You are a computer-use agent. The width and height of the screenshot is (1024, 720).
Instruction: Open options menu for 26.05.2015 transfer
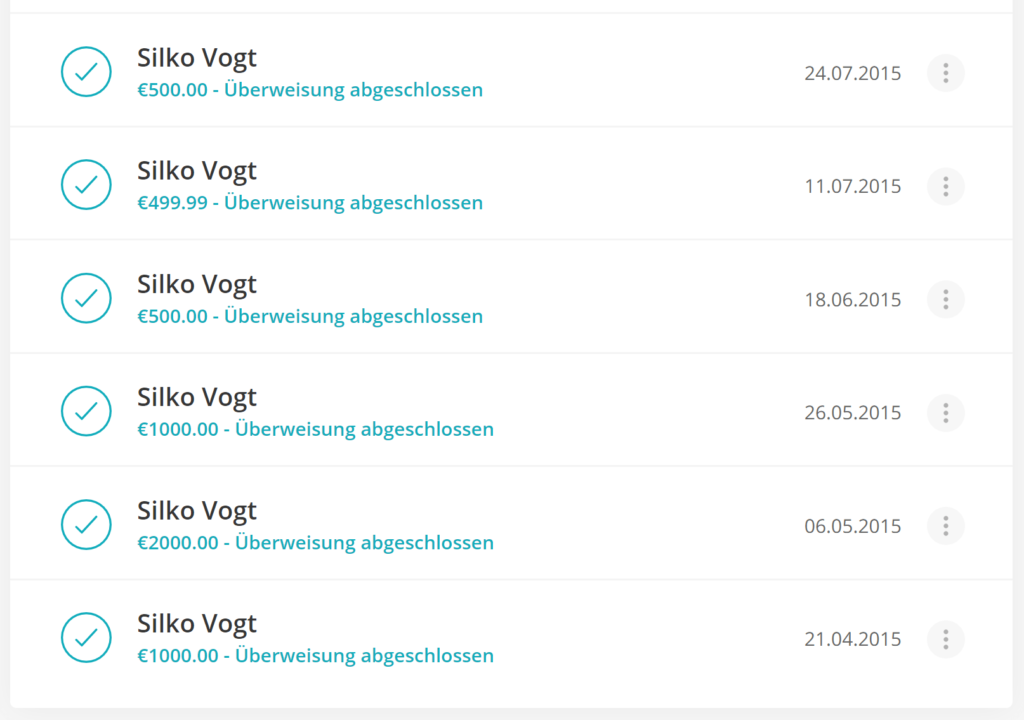(946, 413)
